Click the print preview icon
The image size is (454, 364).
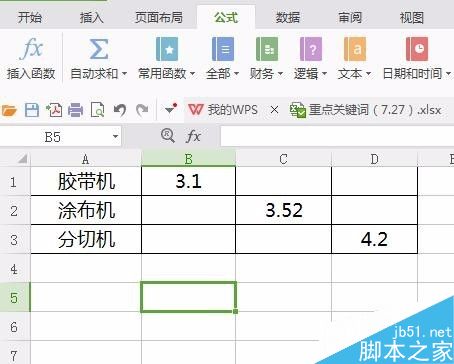point(97,110)
